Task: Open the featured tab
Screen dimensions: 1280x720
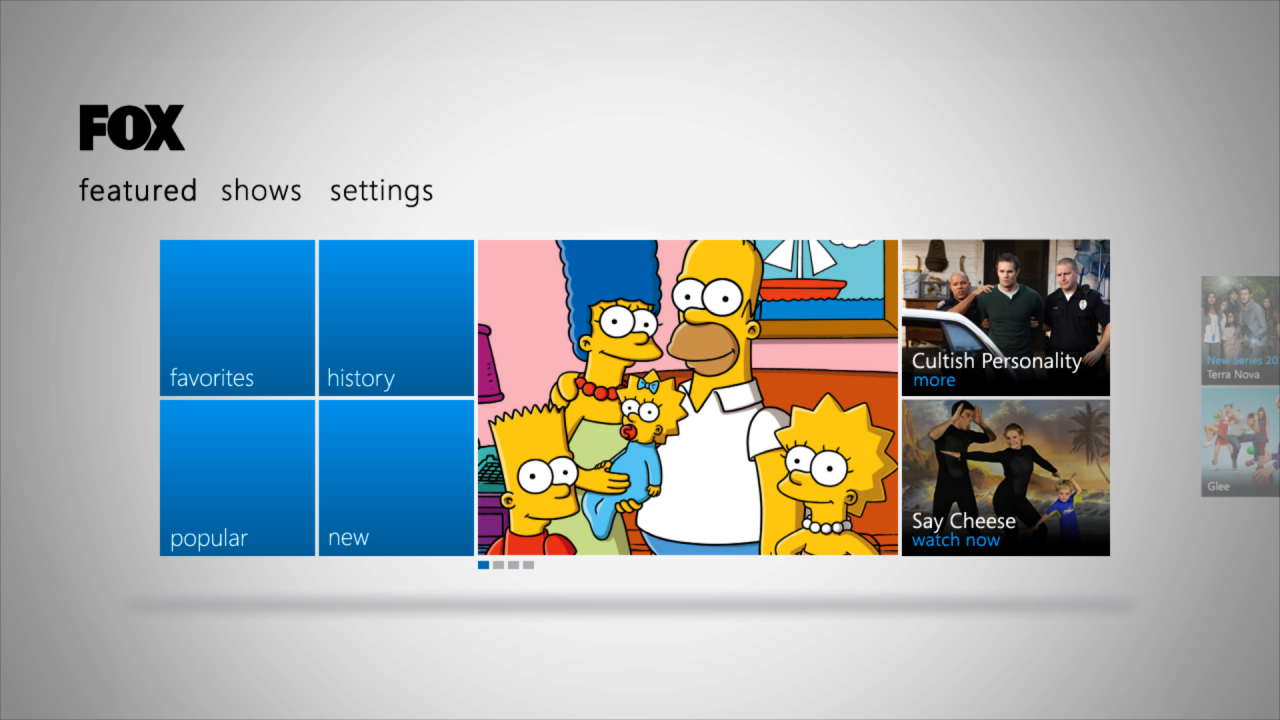Action: point(138,190)
